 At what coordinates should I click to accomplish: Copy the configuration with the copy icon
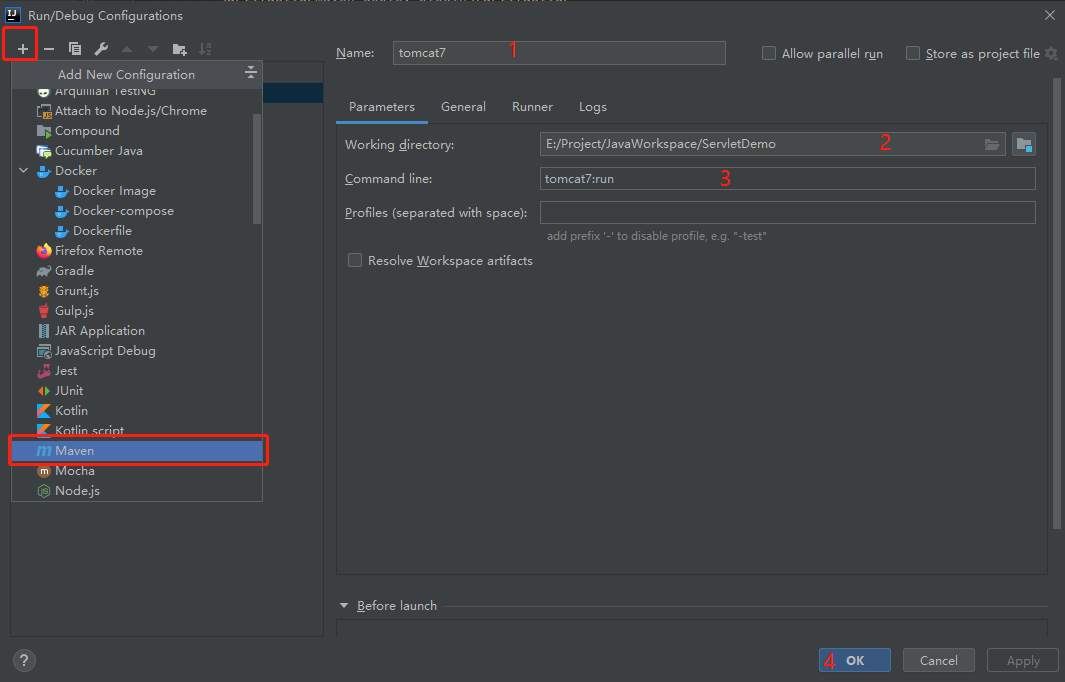(x=75, y=49)
